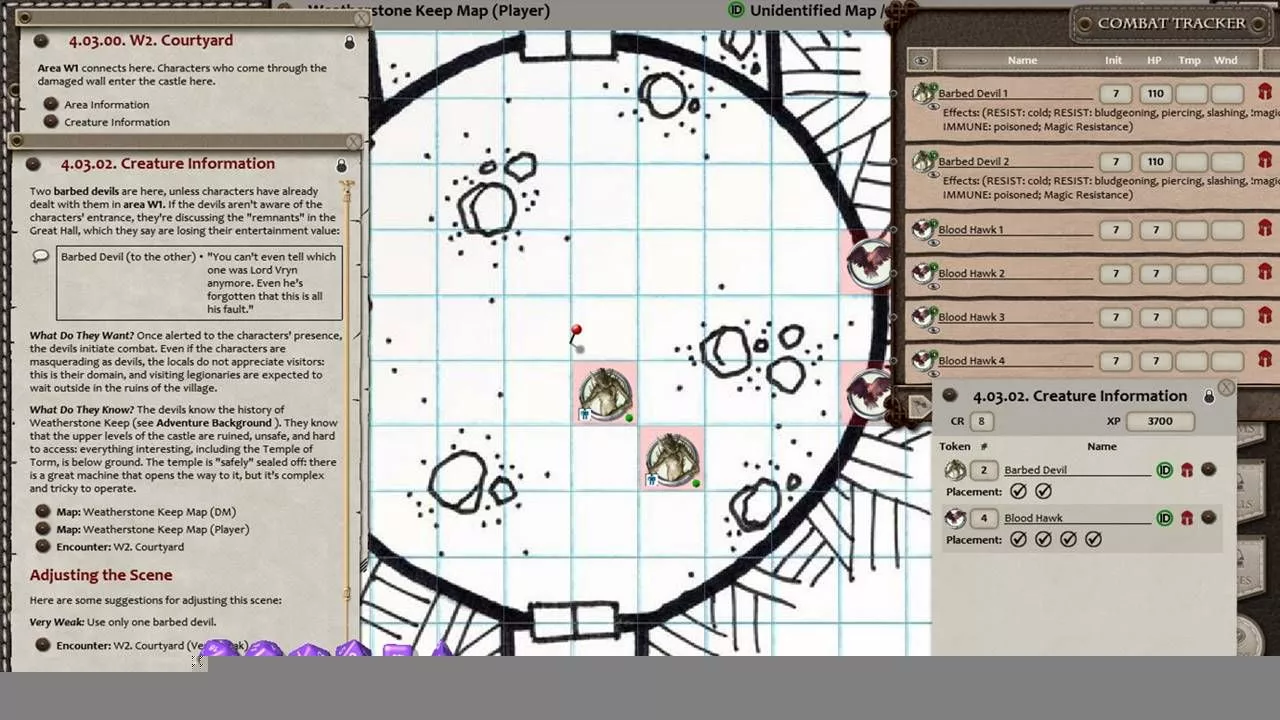Viewport: 1280px width, 720px height.
Task: Toggle the ID icon for Barbed Devil in encounter
Action: pos(1165,470)
